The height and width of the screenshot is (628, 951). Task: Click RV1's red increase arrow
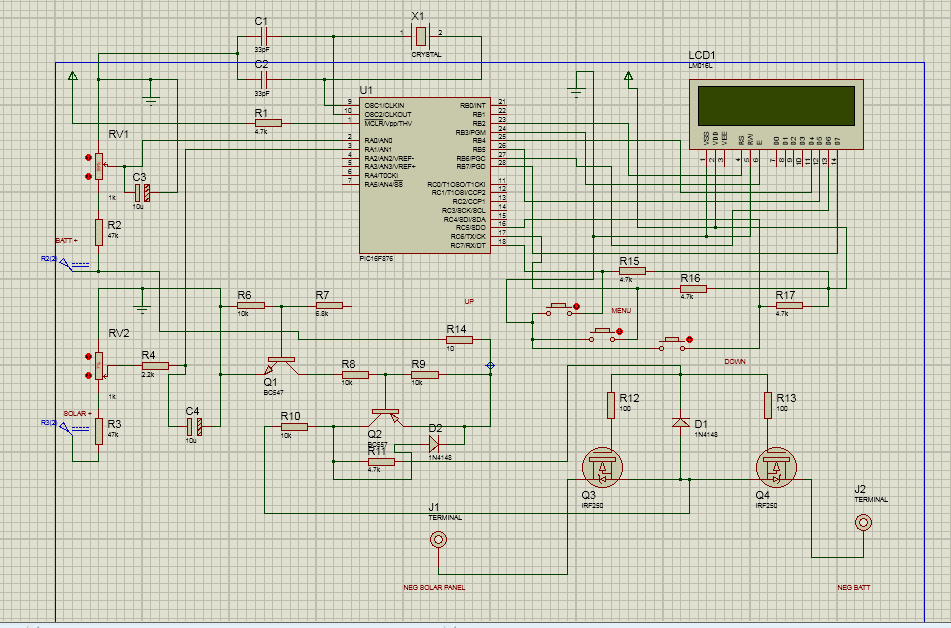tap(90, 157)
